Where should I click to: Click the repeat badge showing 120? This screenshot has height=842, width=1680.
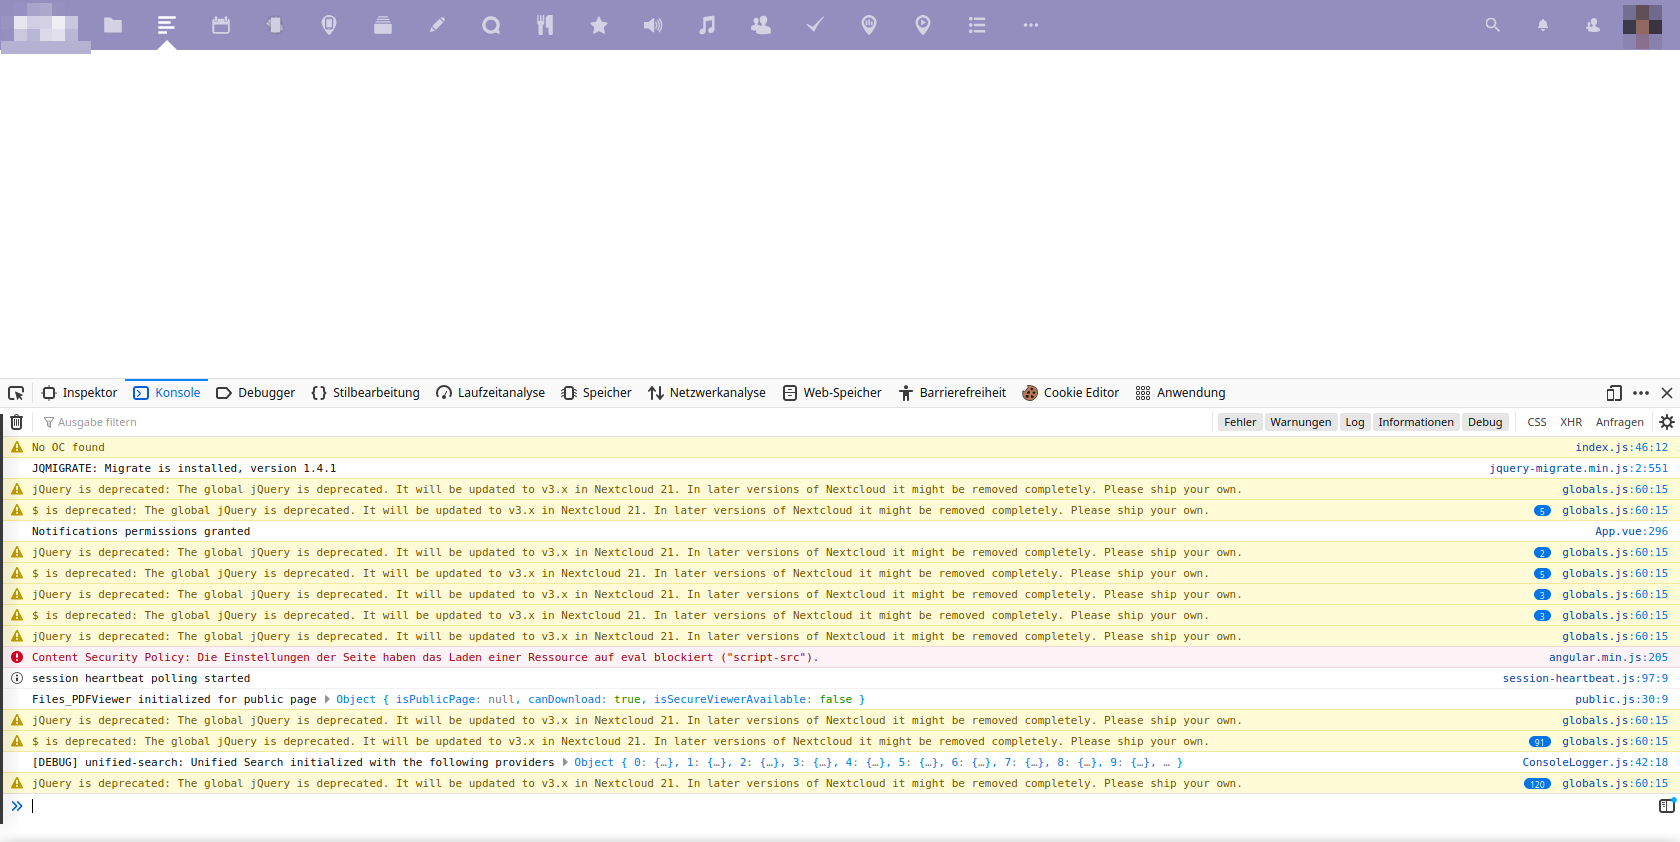point(1537,784)
